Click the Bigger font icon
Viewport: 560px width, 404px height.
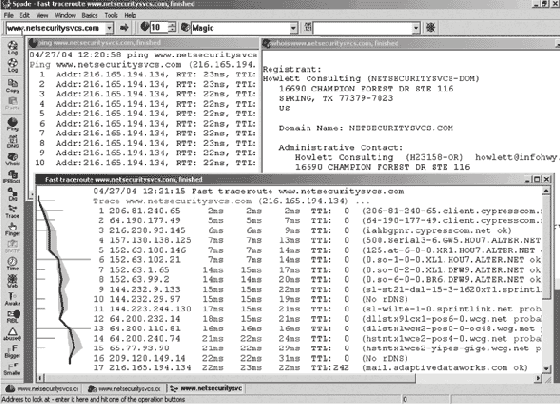12,351
